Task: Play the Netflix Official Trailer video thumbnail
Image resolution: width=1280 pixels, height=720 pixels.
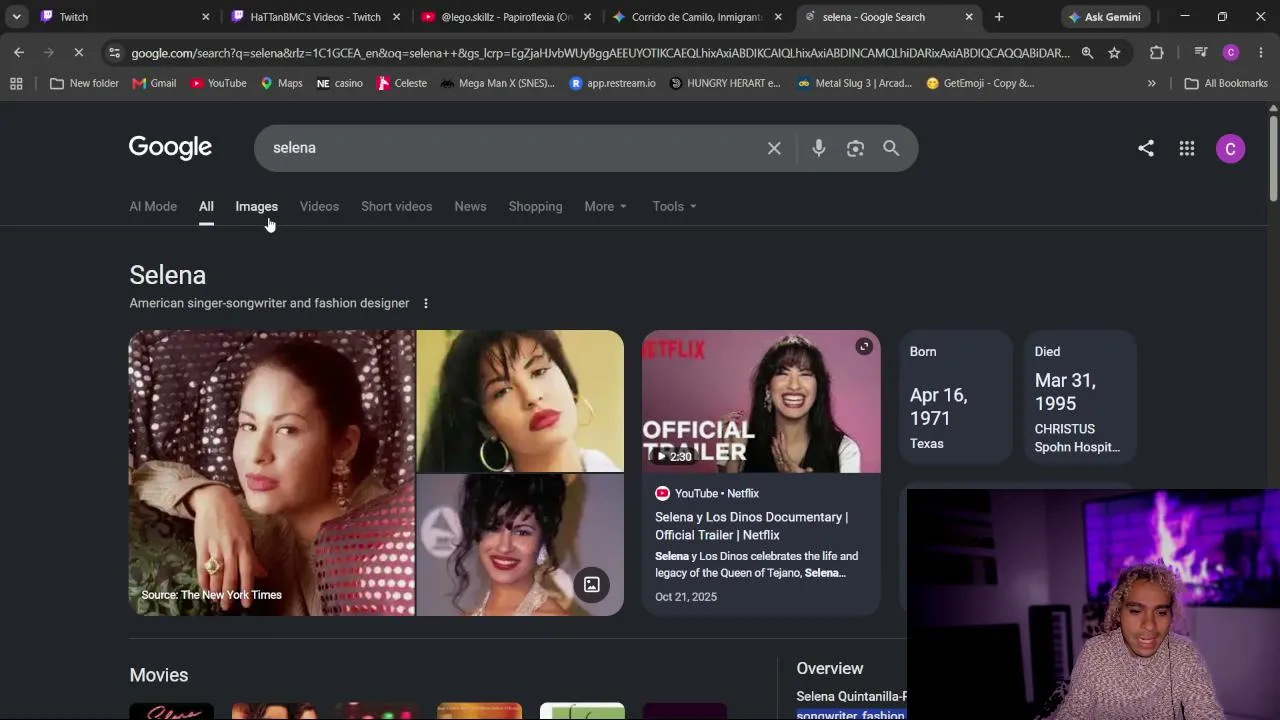Action: [x=761, y=401]
